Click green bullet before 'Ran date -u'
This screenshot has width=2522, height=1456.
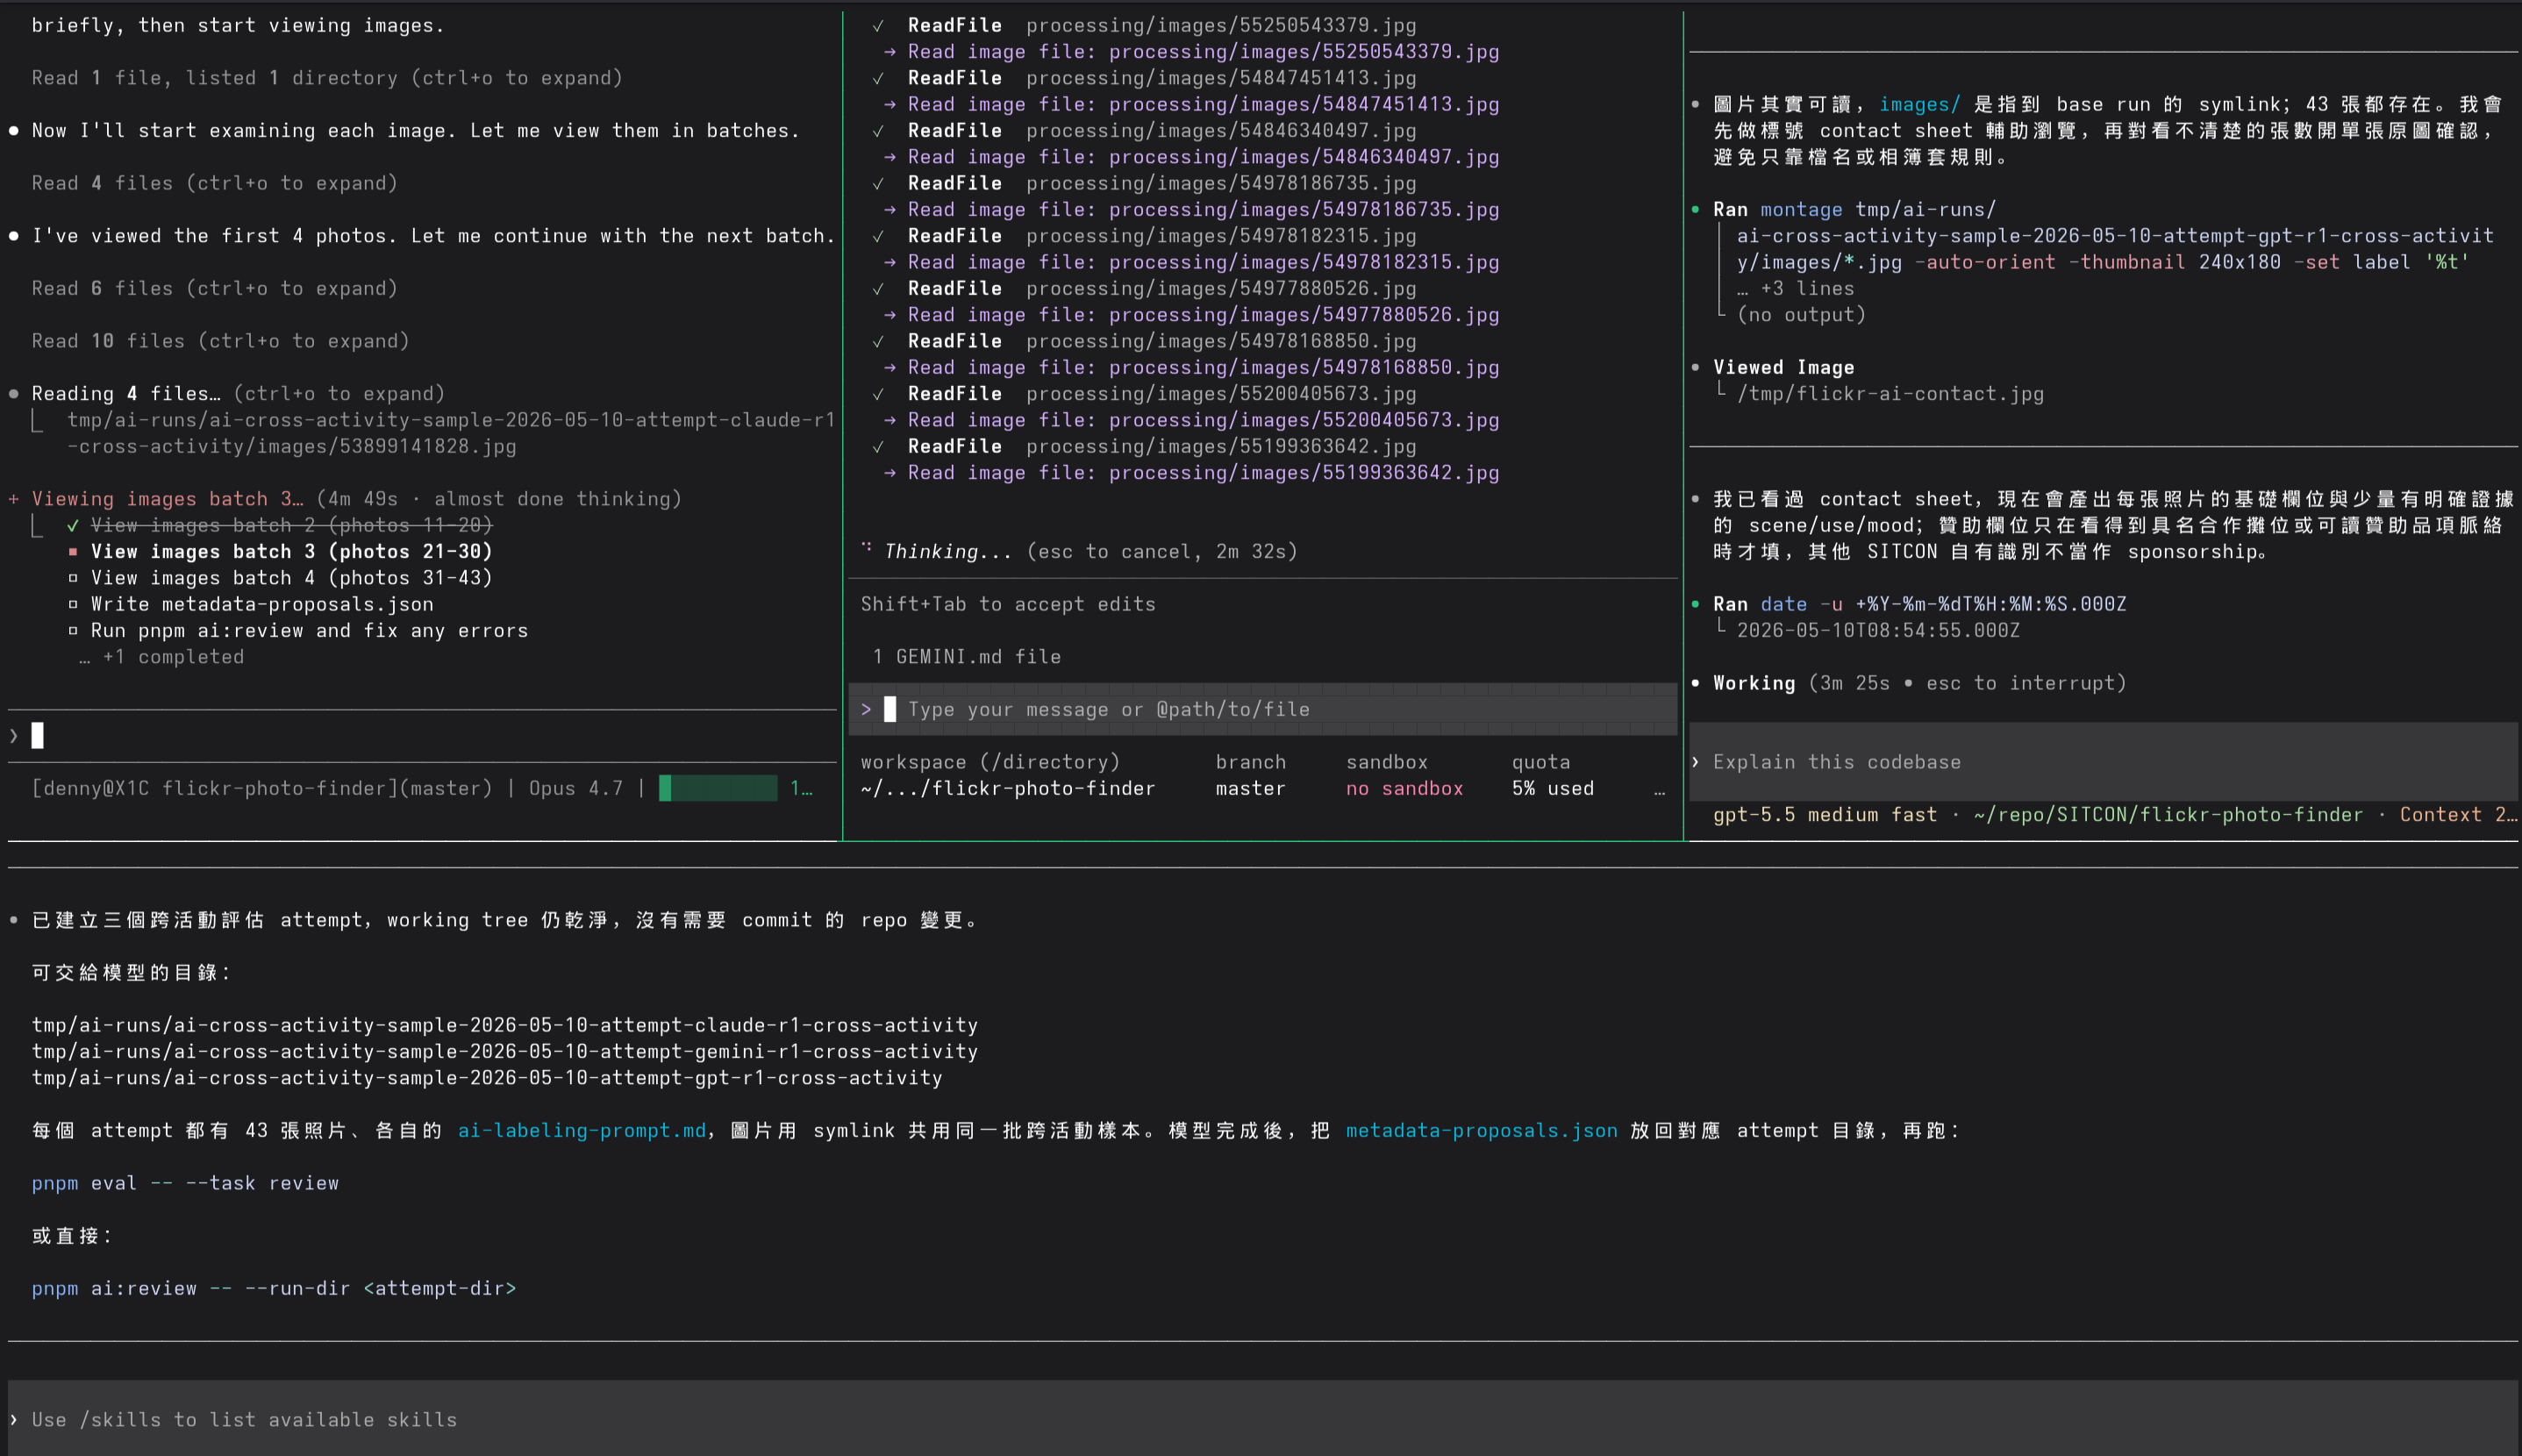coord(1695,604)
